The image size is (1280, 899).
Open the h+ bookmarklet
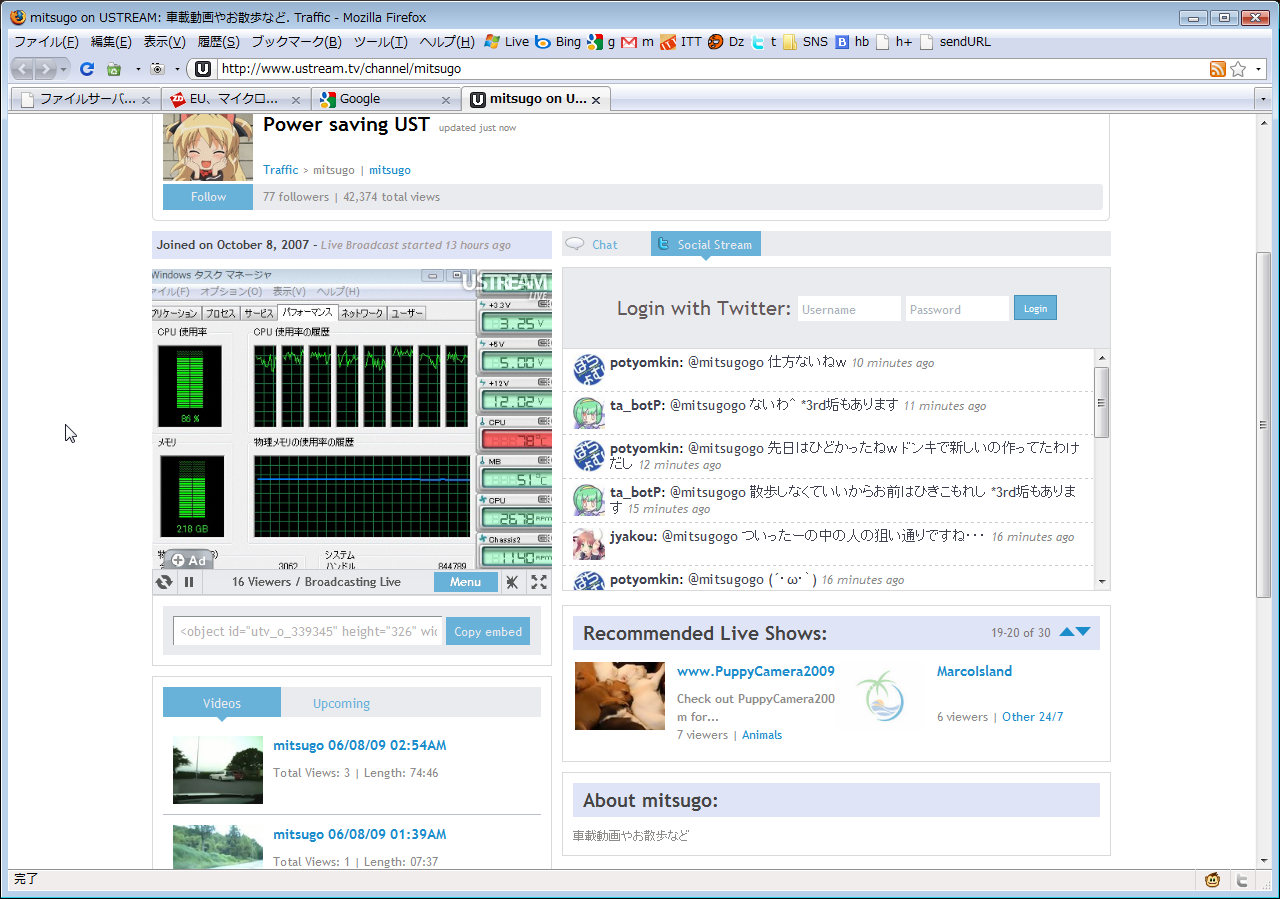[894, 42]
